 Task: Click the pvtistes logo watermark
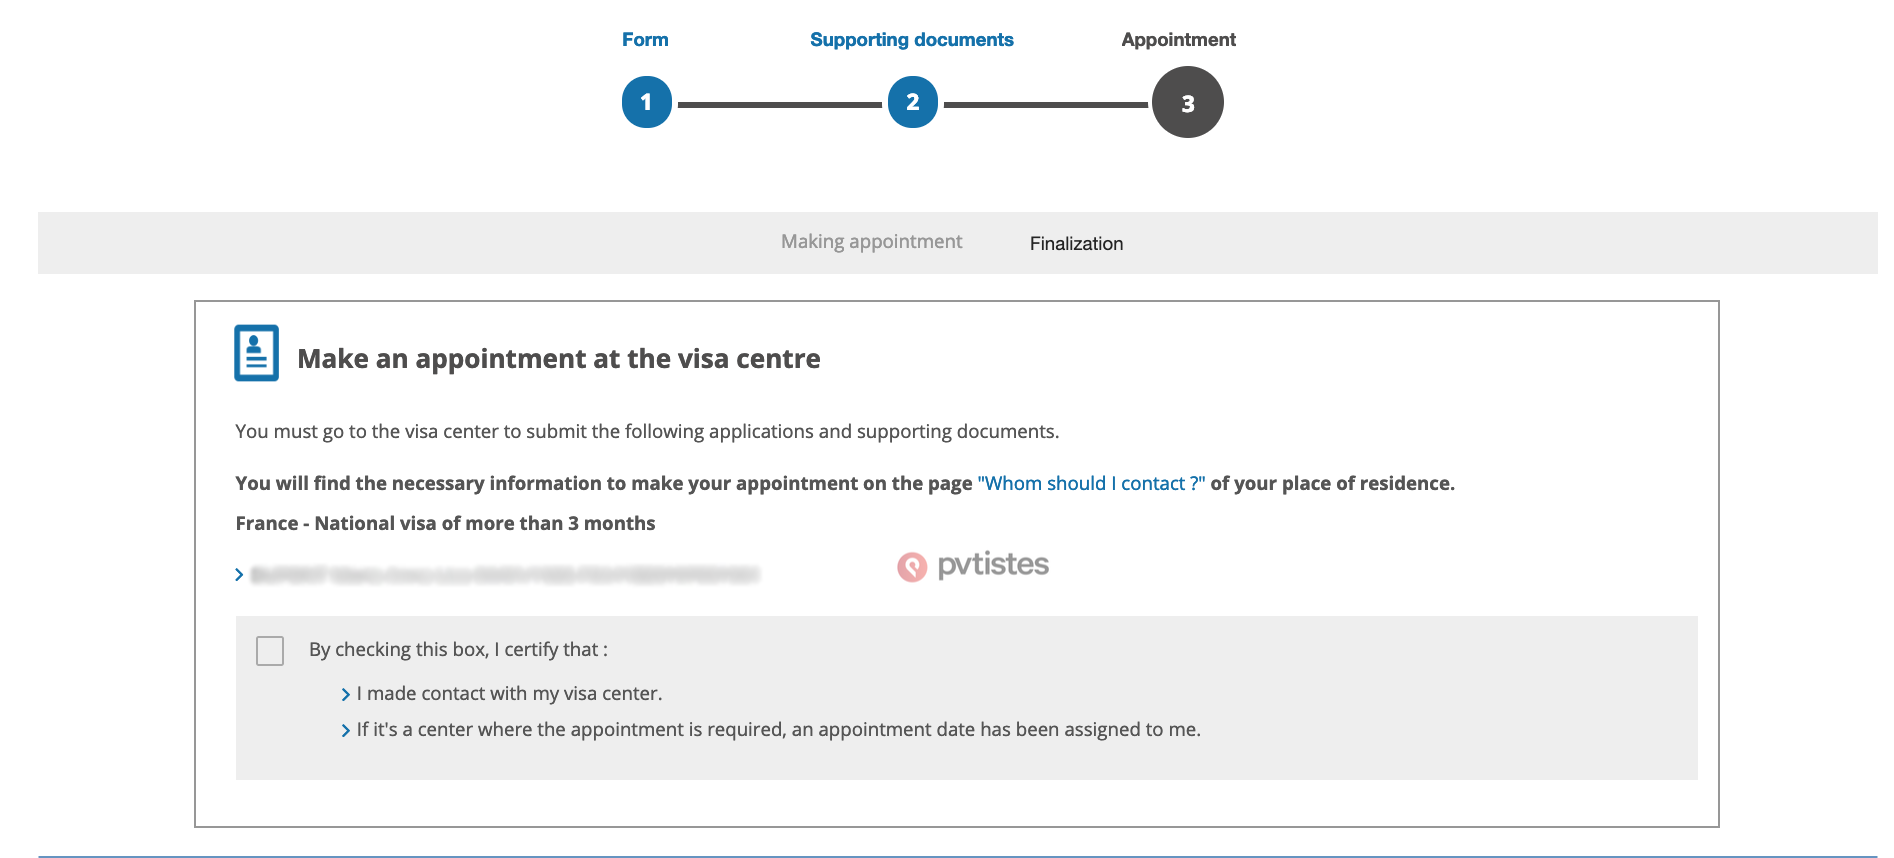coord(973,566)
